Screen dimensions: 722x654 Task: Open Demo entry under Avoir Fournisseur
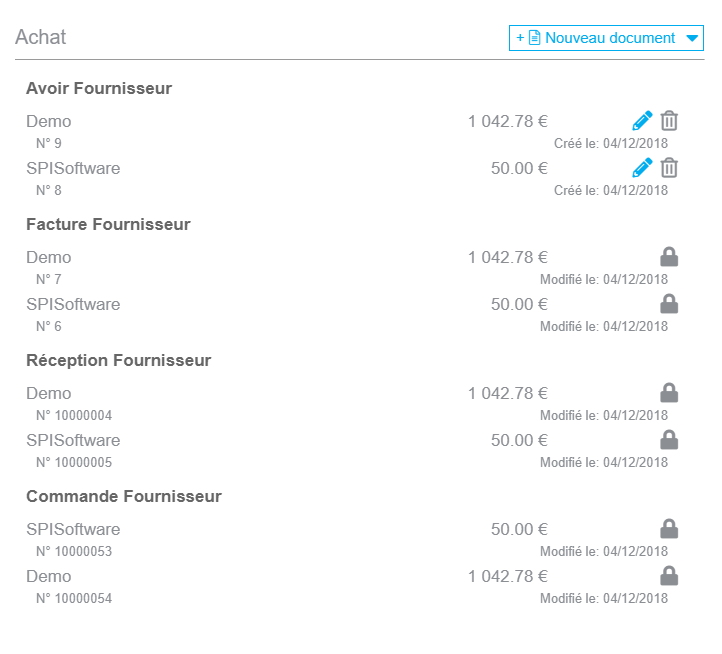(x=49, y=121)
